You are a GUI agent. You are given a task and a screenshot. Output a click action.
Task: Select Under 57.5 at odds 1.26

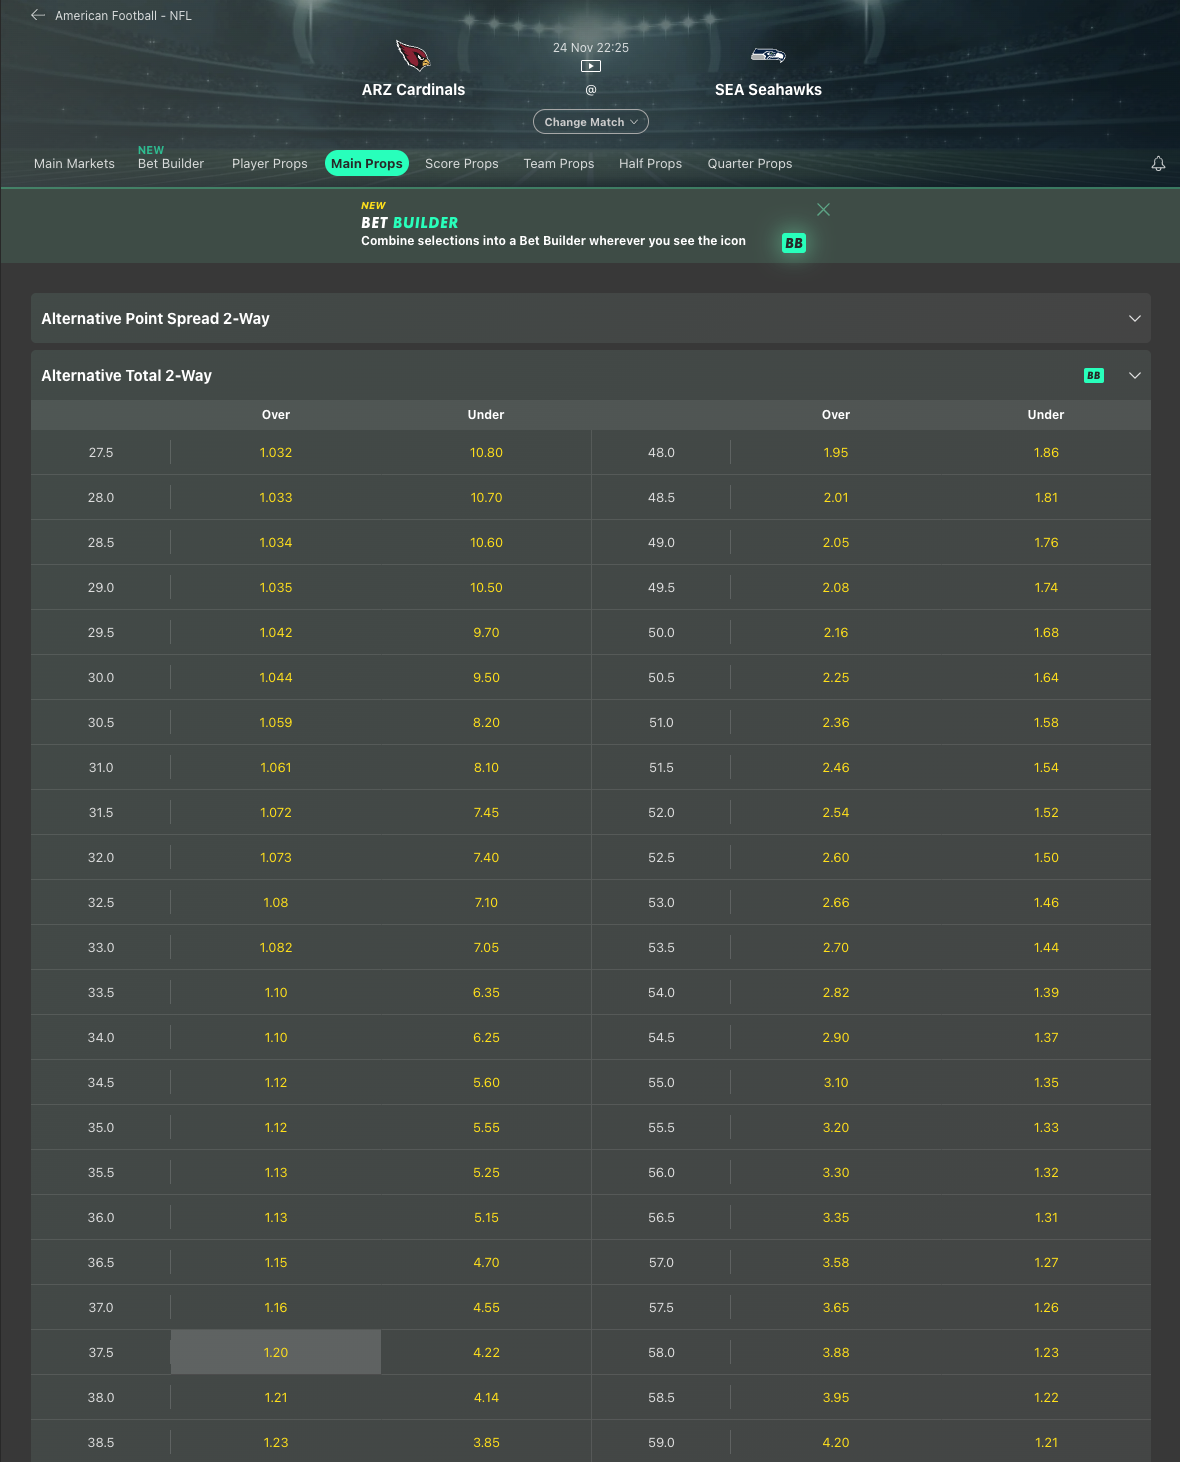tap(1046, 1307)
